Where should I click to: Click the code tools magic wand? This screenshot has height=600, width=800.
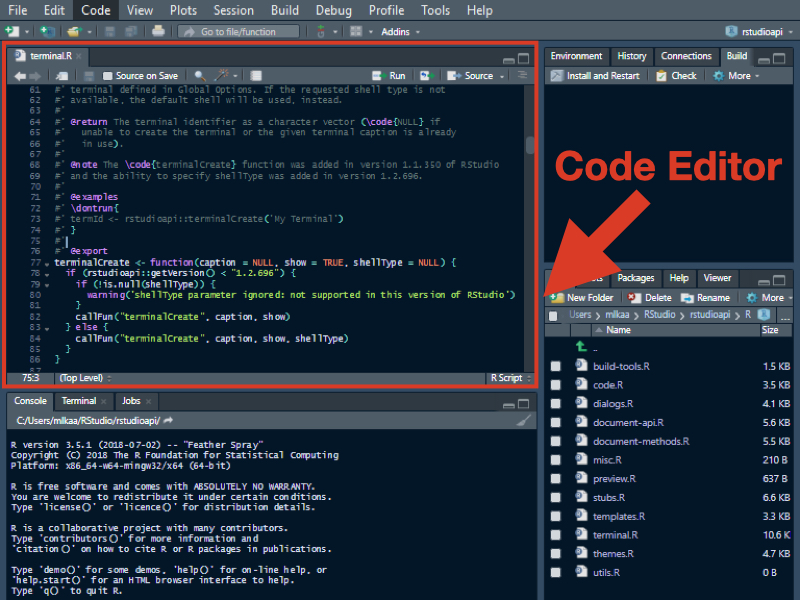[x=221, y=76]
